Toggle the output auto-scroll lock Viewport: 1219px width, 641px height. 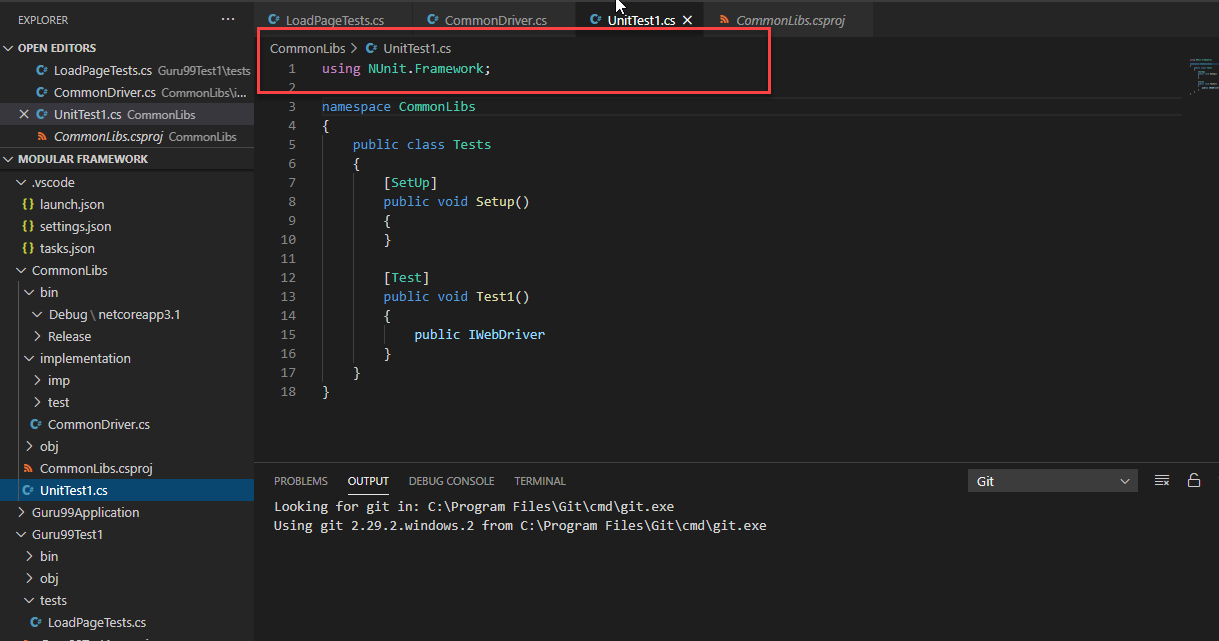(1194, 480)
